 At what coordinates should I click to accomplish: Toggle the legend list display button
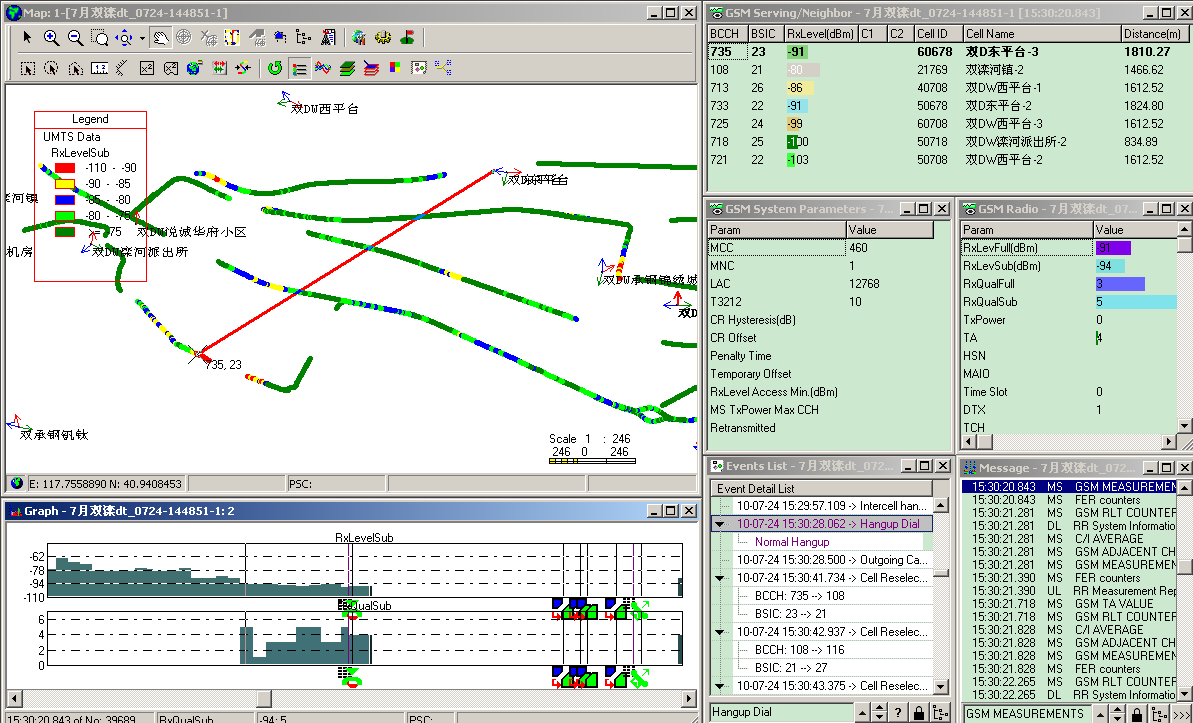click(299, 68)
